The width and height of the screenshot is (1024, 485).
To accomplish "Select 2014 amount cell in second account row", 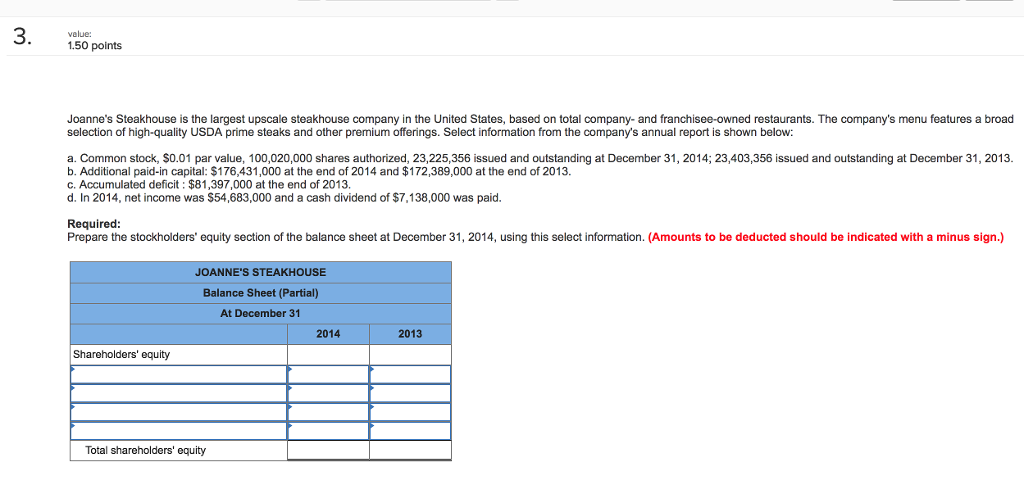I will point(328,393).
